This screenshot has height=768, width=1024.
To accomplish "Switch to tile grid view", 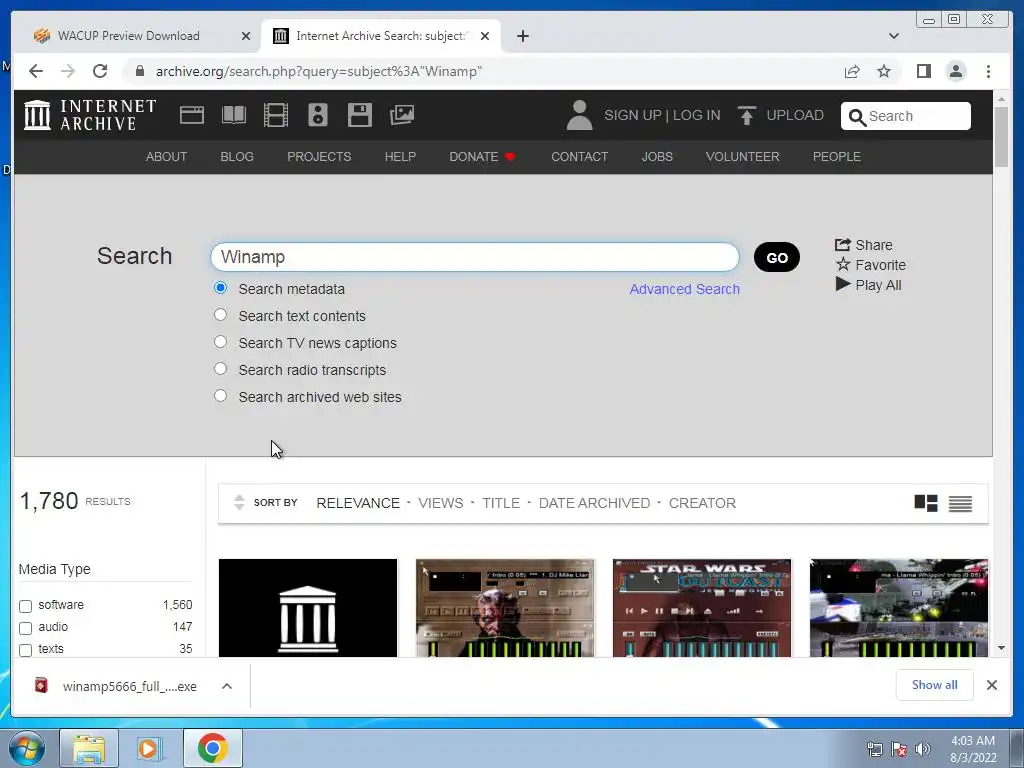I will 926,503.
